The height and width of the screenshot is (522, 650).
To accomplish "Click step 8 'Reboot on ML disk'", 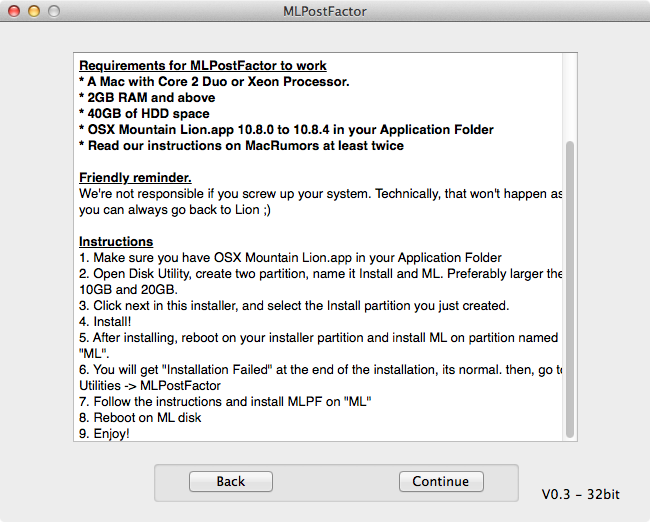I will tap(140, 418).
